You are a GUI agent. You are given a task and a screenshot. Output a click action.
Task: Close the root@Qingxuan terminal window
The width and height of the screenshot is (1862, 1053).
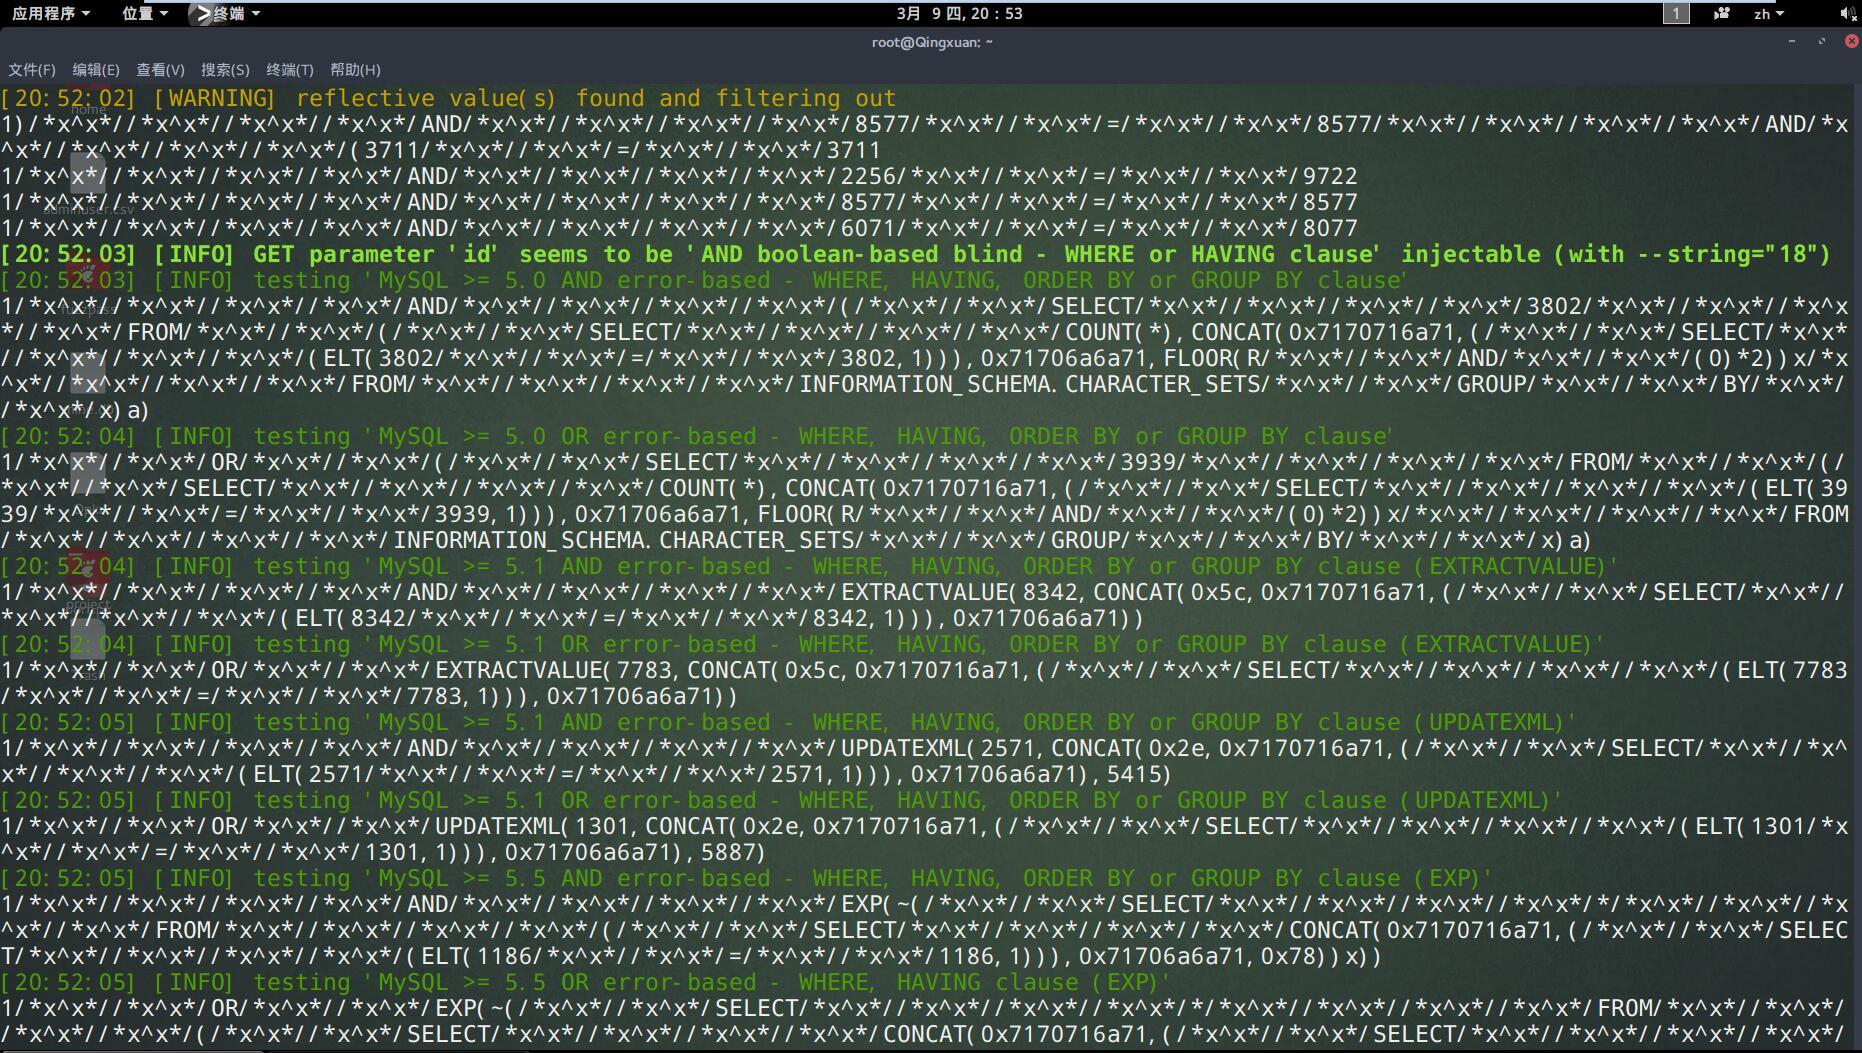click(1851, 41)
